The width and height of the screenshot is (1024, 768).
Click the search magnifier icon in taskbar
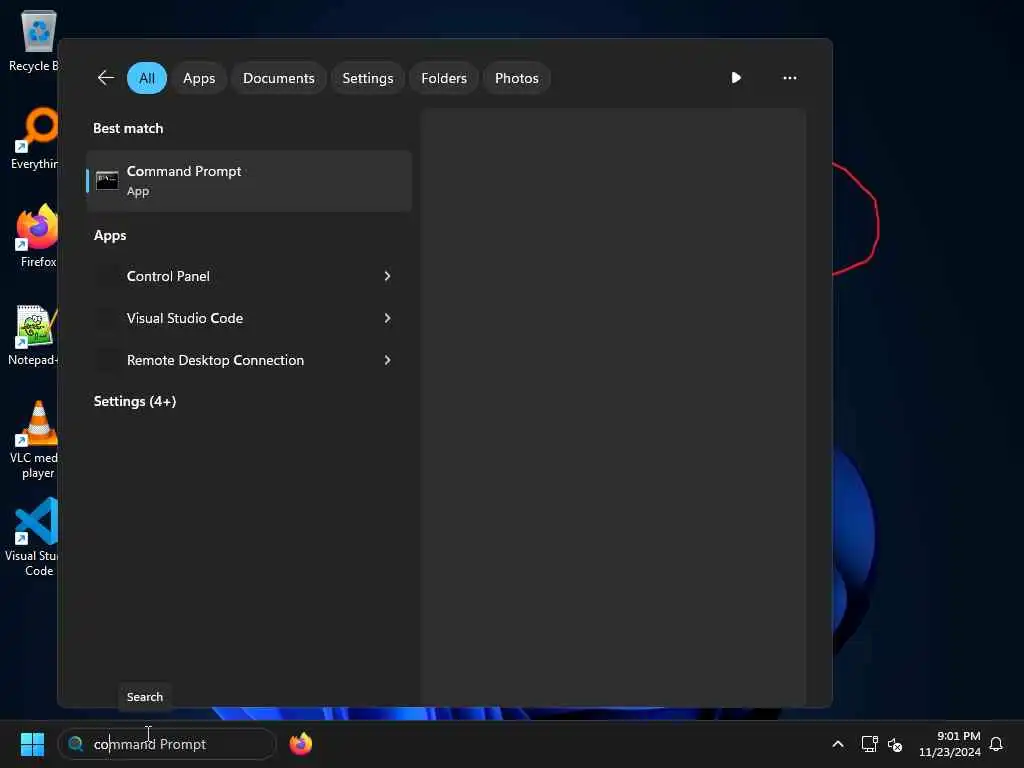point(76,744)
